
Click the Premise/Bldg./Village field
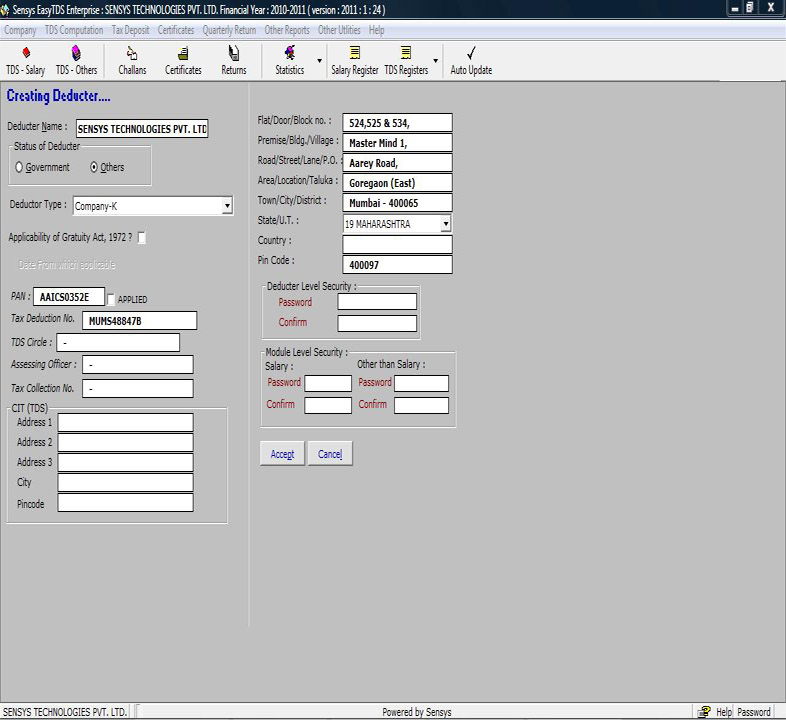[x=398, y=143]
